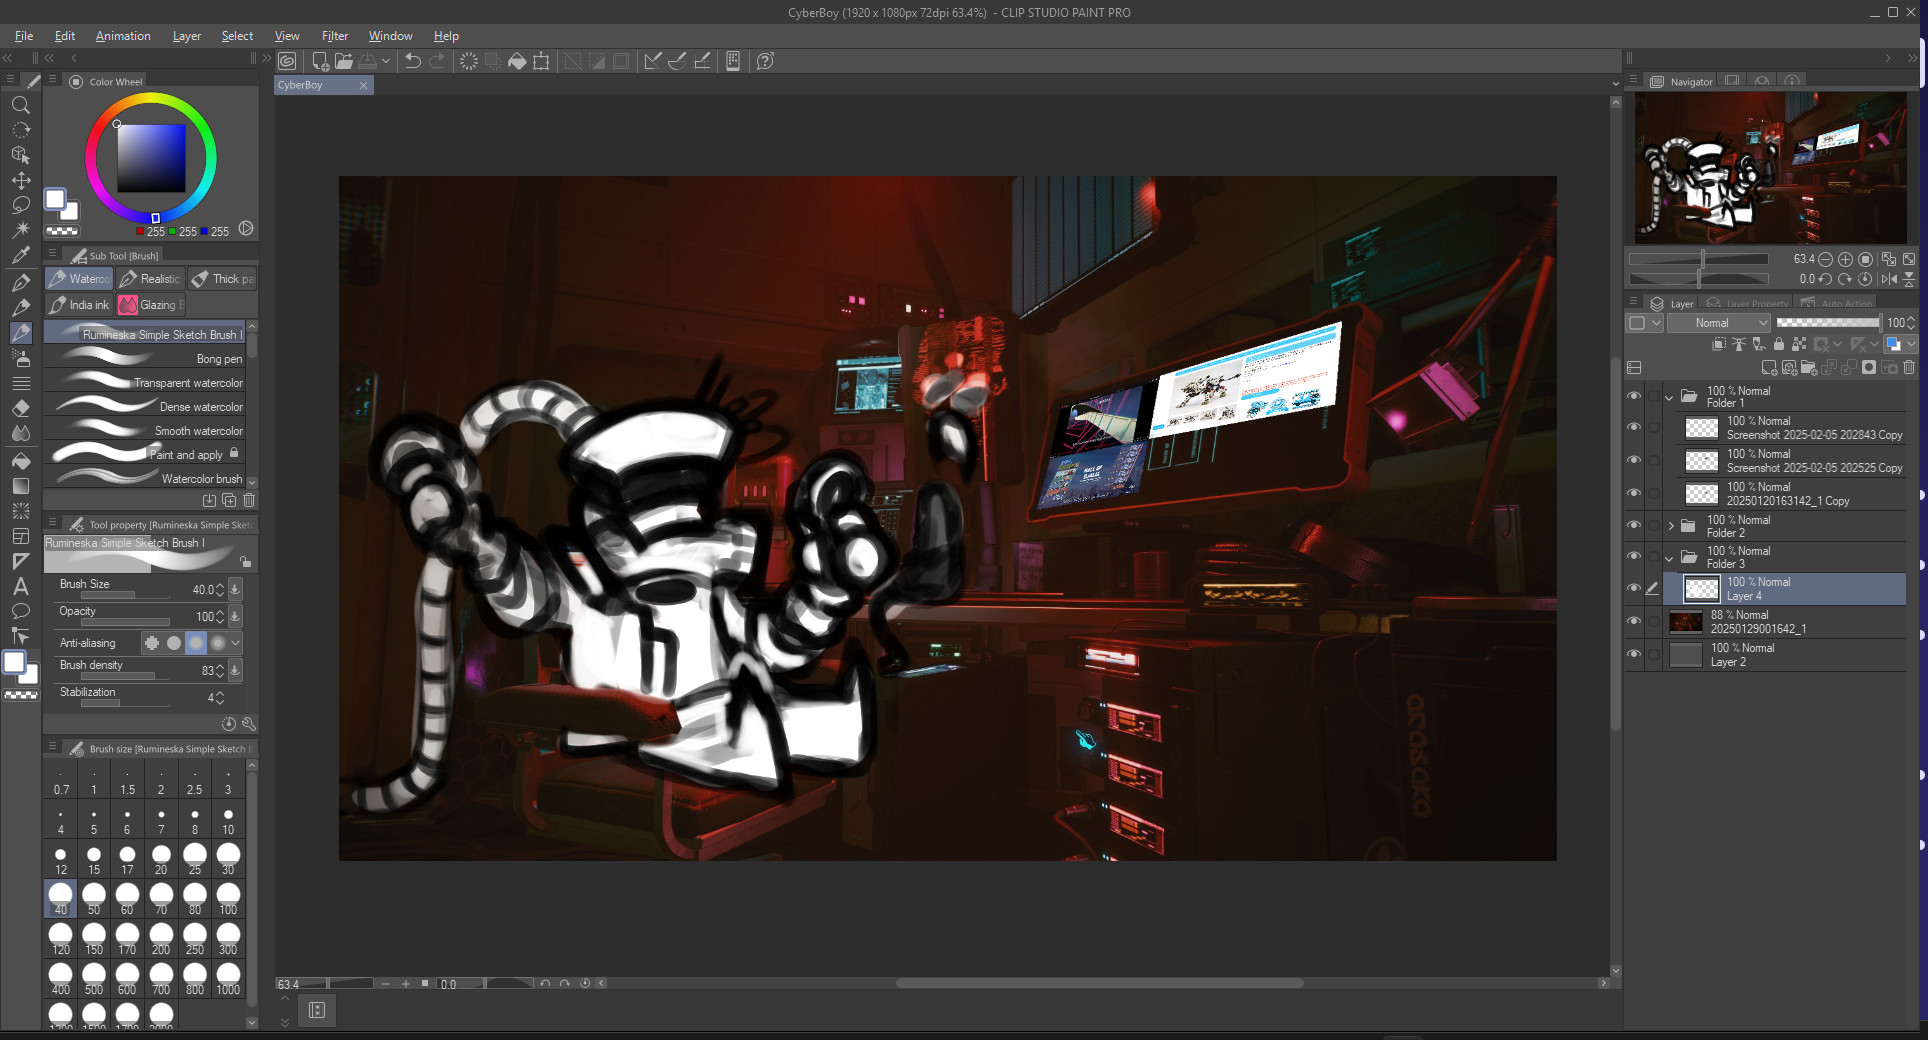The width and height of the screenshot is (1928, 1040).
Task: Click the New raster layer icon
Action: tap(1769, 368)
